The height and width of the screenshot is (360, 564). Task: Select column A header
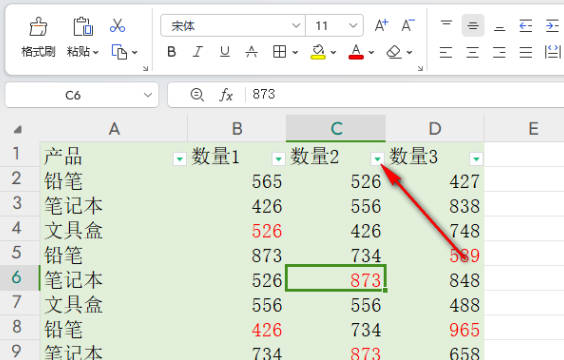coord(114,128)
